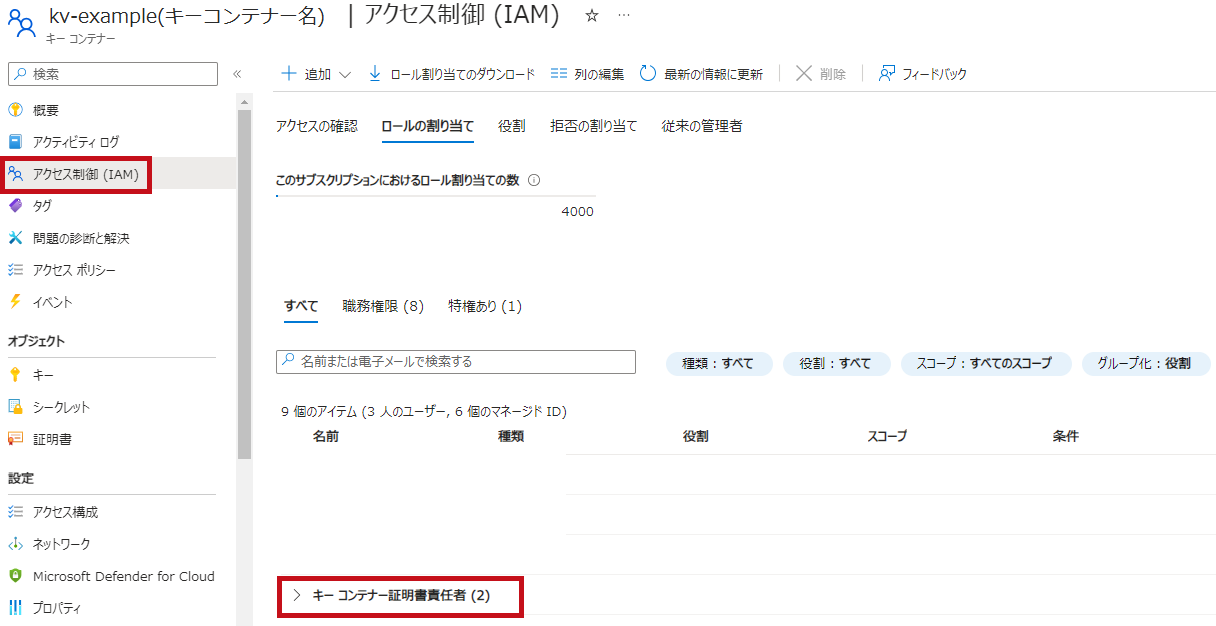Click the 削除 X icon
1216x626 pixels.
[x=803, y=73]
